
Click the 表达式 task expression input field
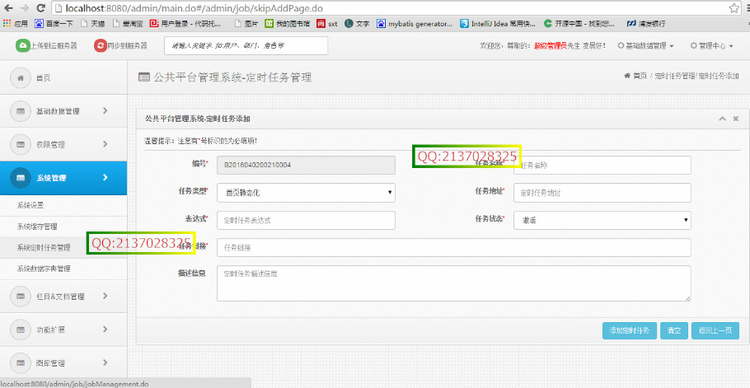click(x=306, y=220)
